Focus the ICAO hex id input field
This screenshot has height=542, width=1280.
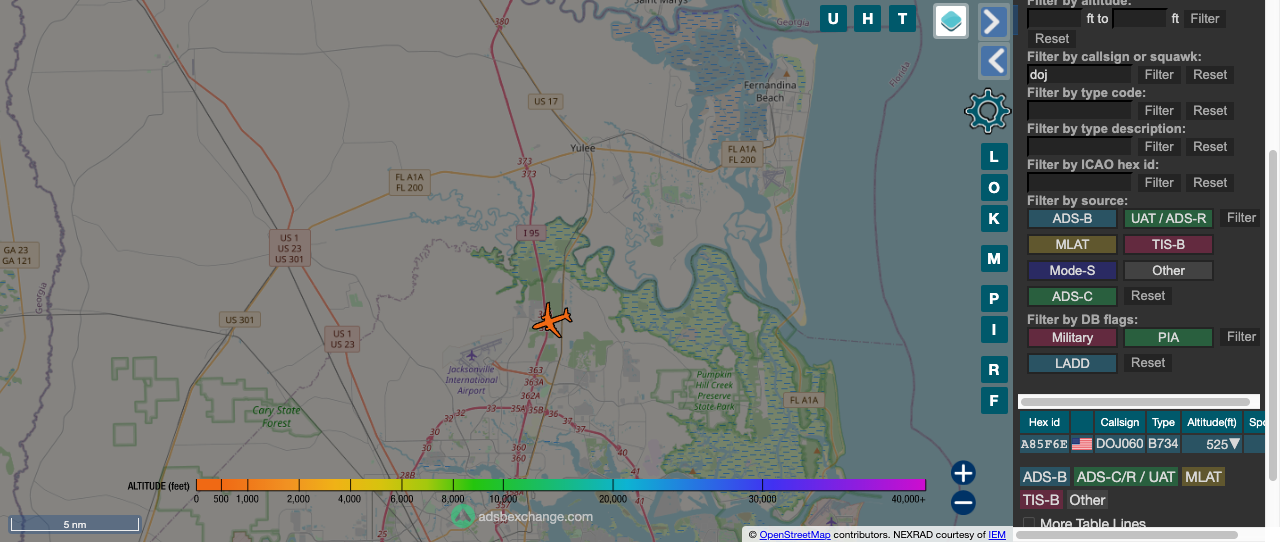(x=1080, y=182)
